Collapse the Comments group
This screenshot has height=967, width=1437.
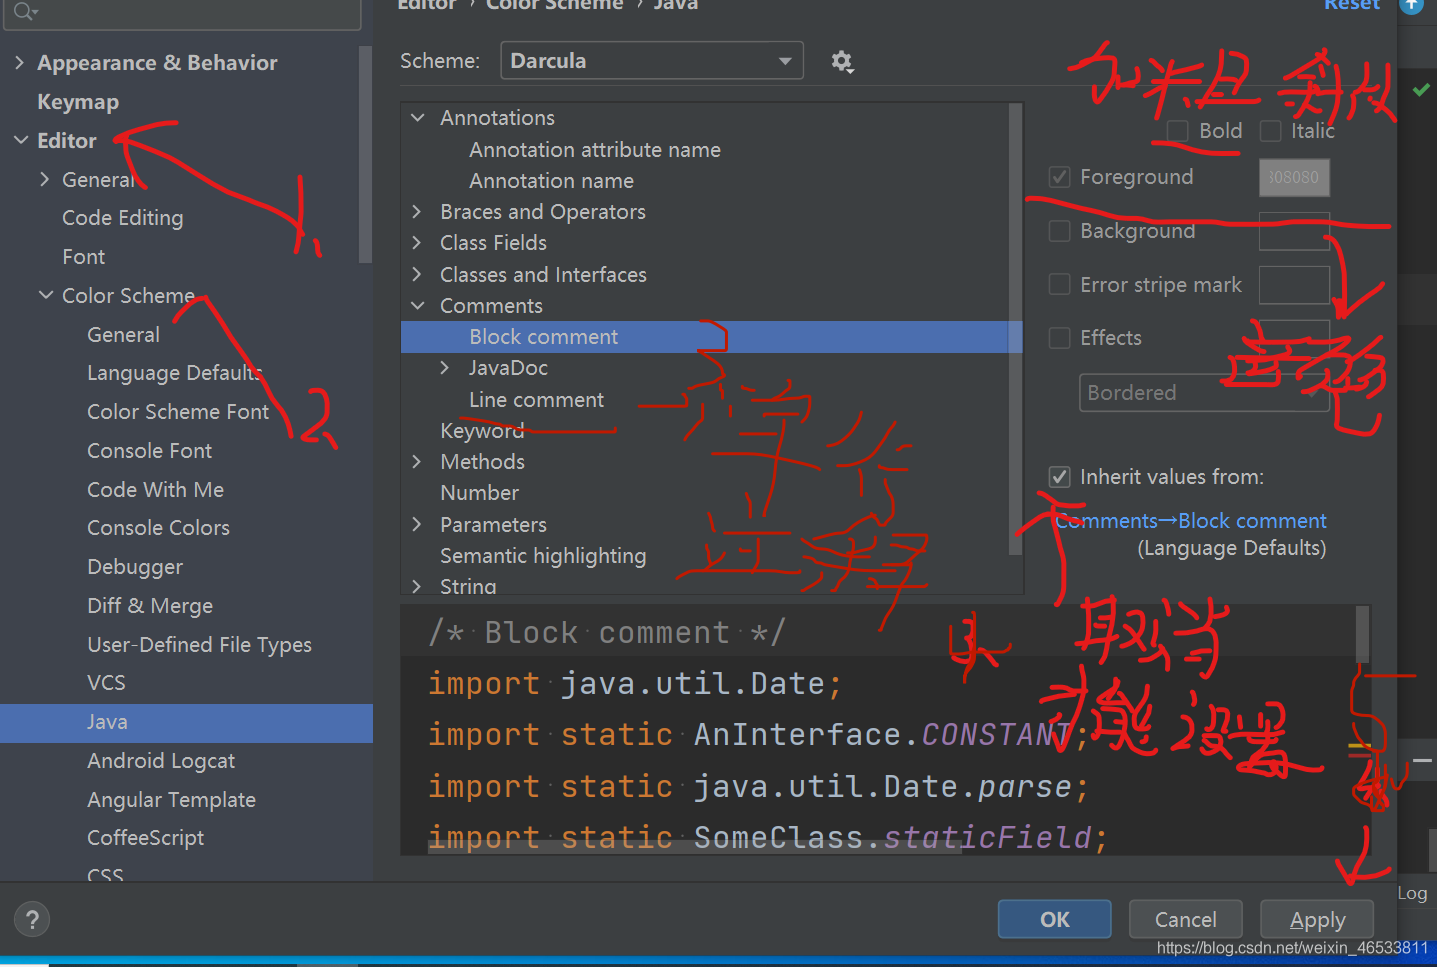click(x=418, y=306)
